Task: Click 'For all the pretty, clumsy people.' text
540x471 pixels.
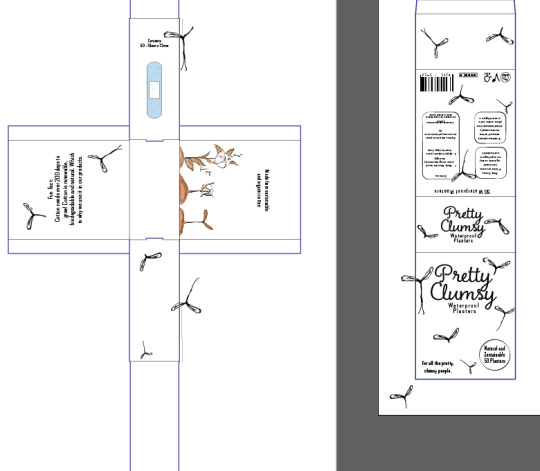Action: 438,367
